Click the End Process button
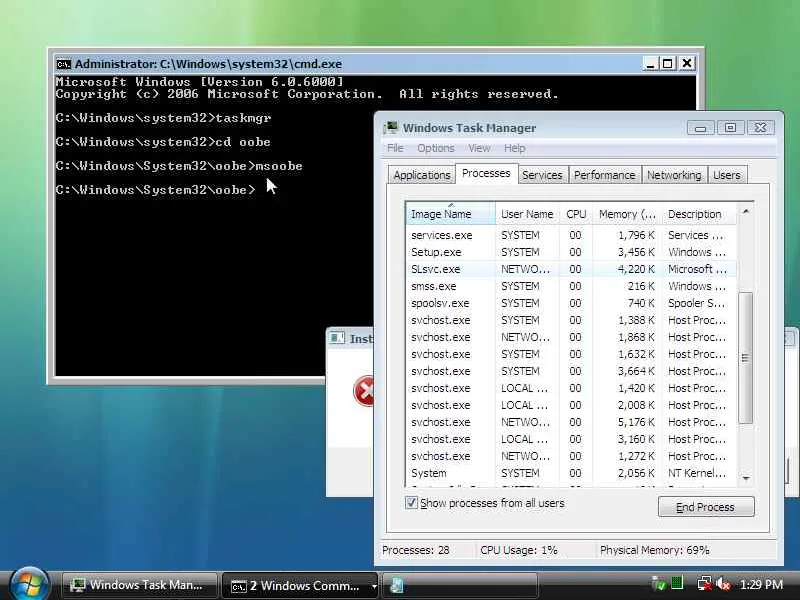Screen dimensions: 800x600 click(706, 507)
